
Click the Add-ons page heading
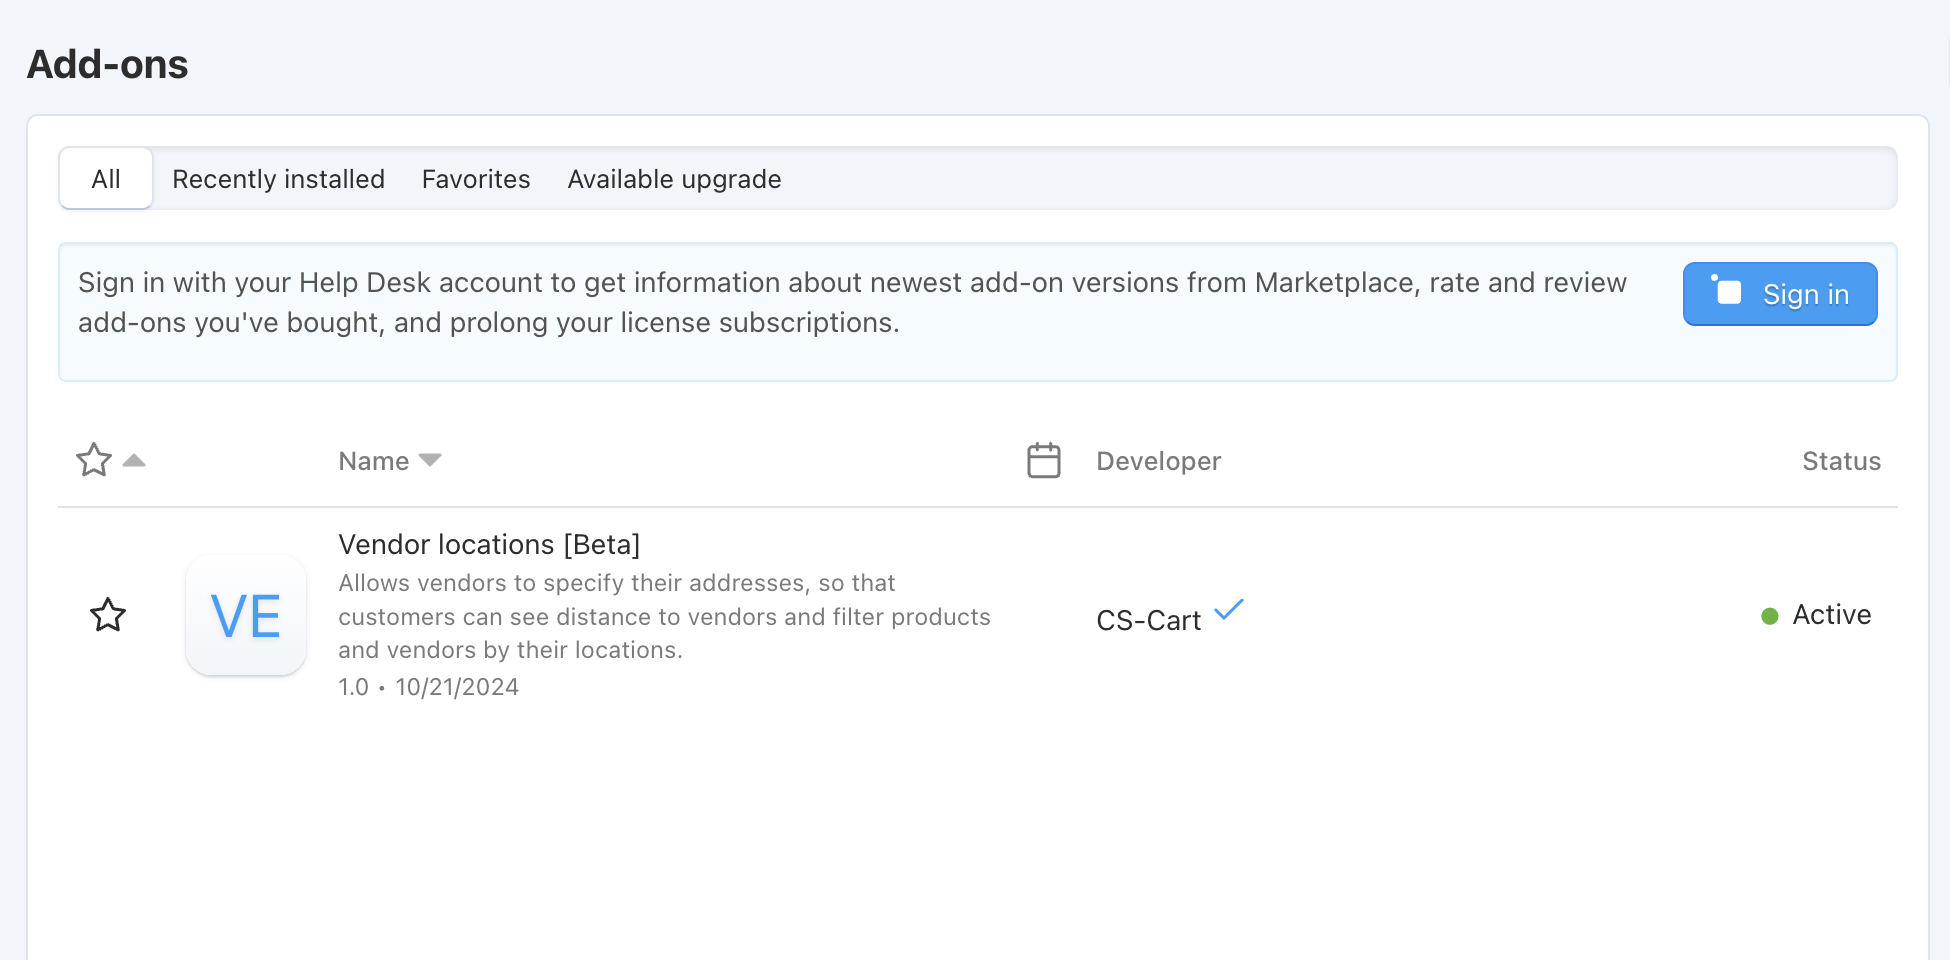[108, 64]
